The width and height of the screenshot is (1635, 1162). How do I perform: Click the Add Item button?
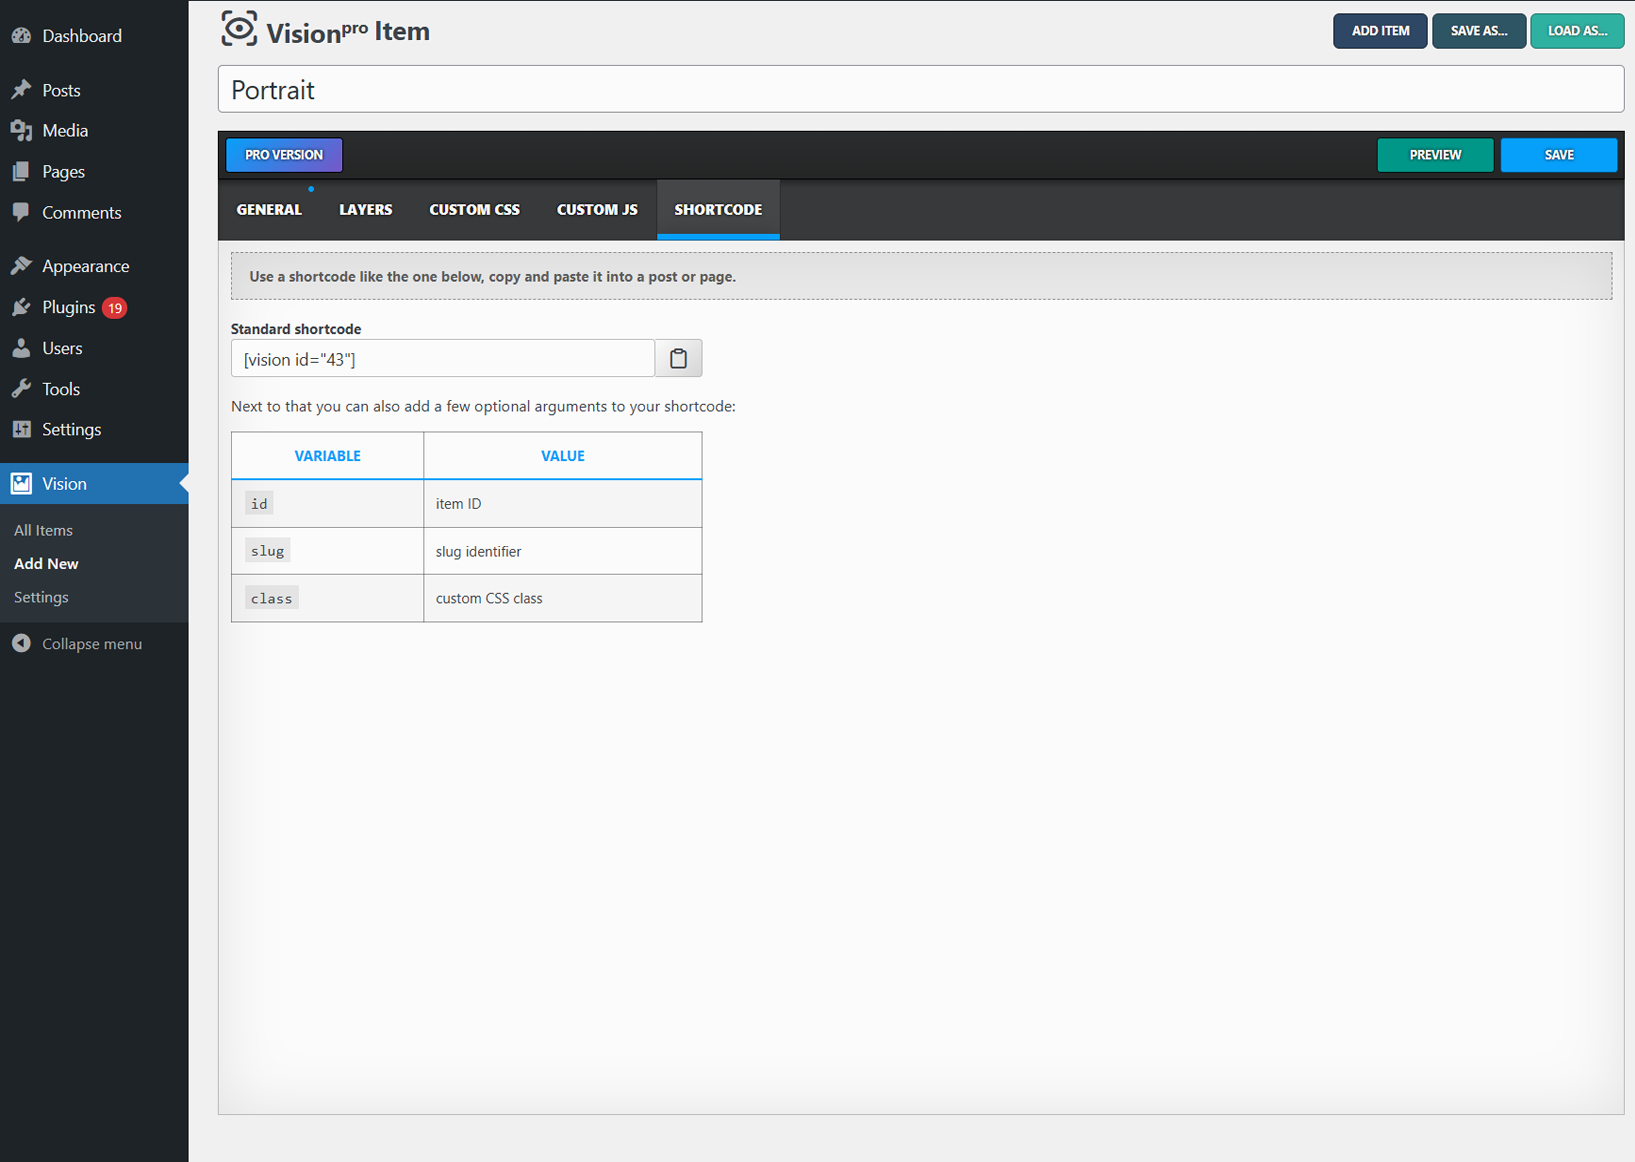(1380, 31)
